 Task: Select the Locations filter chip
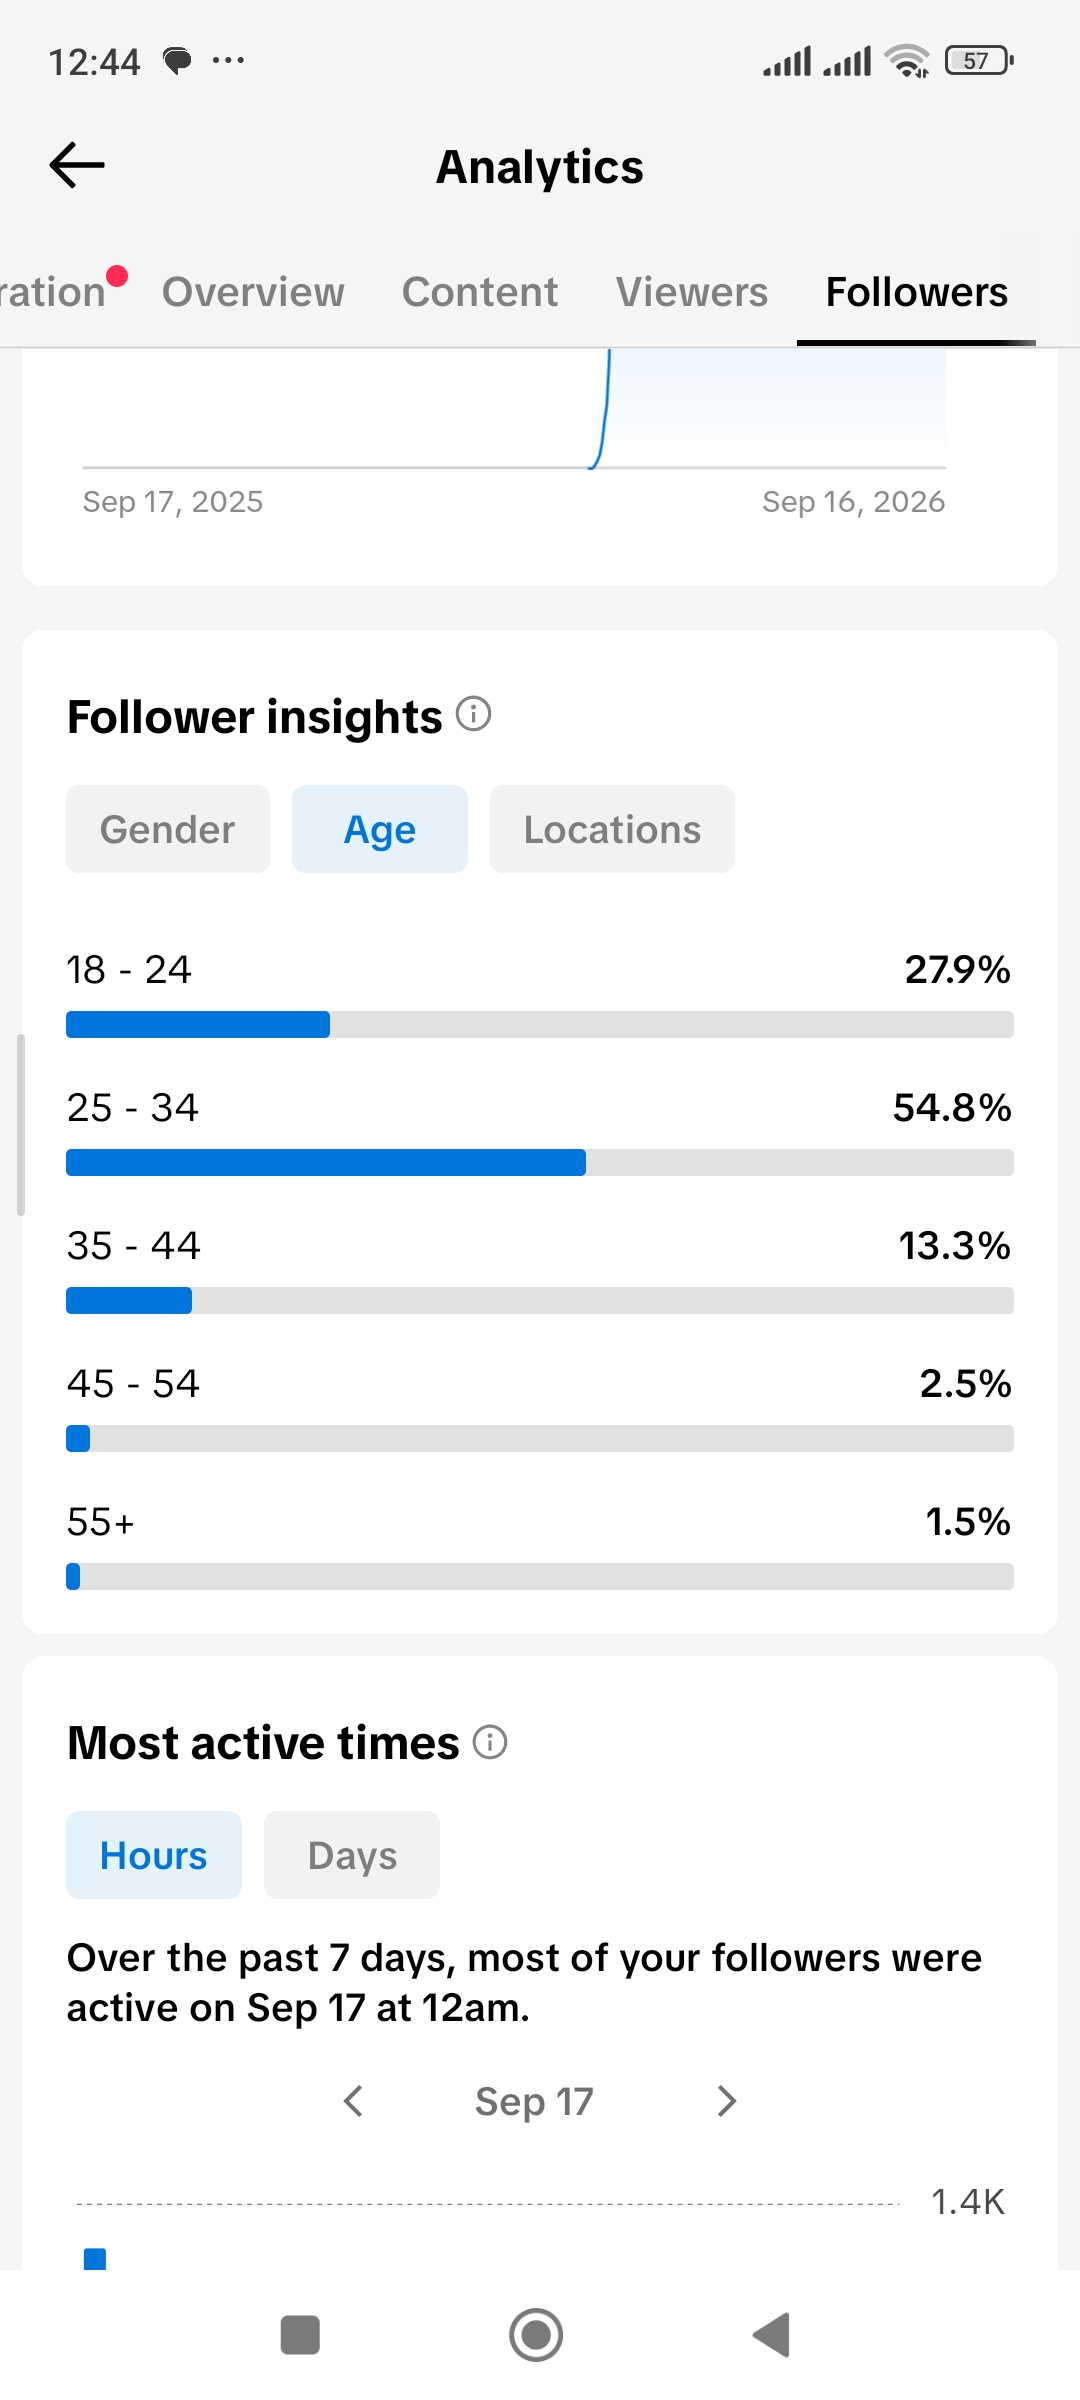(x=612, y=829)
